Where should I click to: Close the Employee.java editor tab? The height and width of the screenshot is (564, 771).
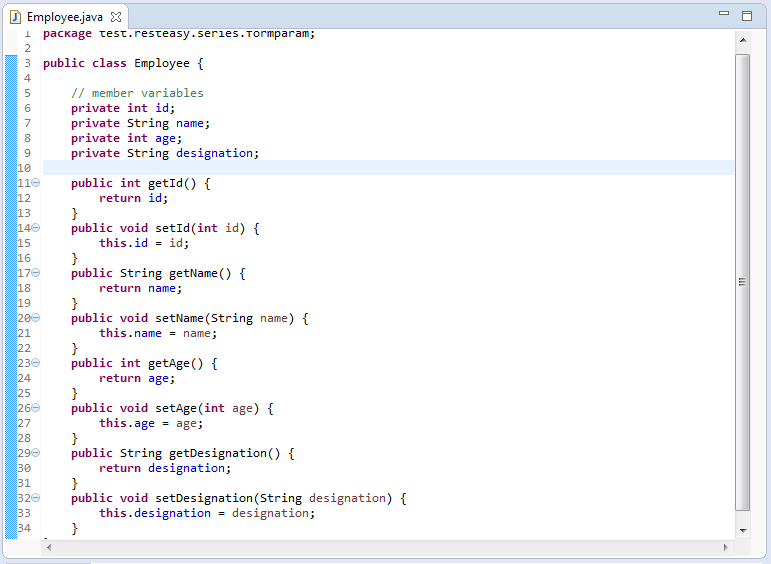coord(116,17)
